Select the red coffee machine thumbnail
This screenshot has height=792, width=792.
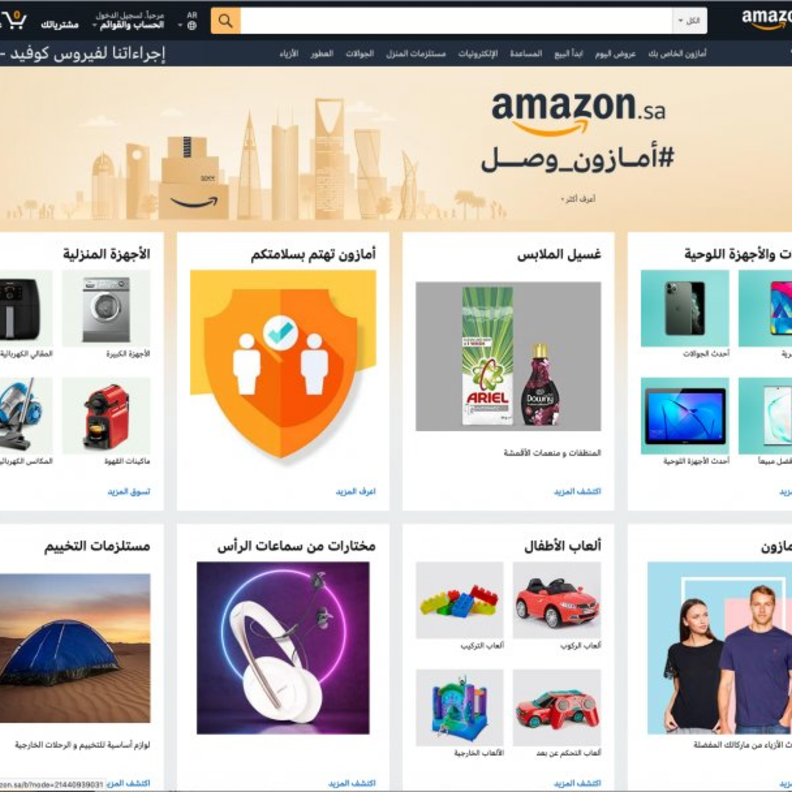pos(106,416)
